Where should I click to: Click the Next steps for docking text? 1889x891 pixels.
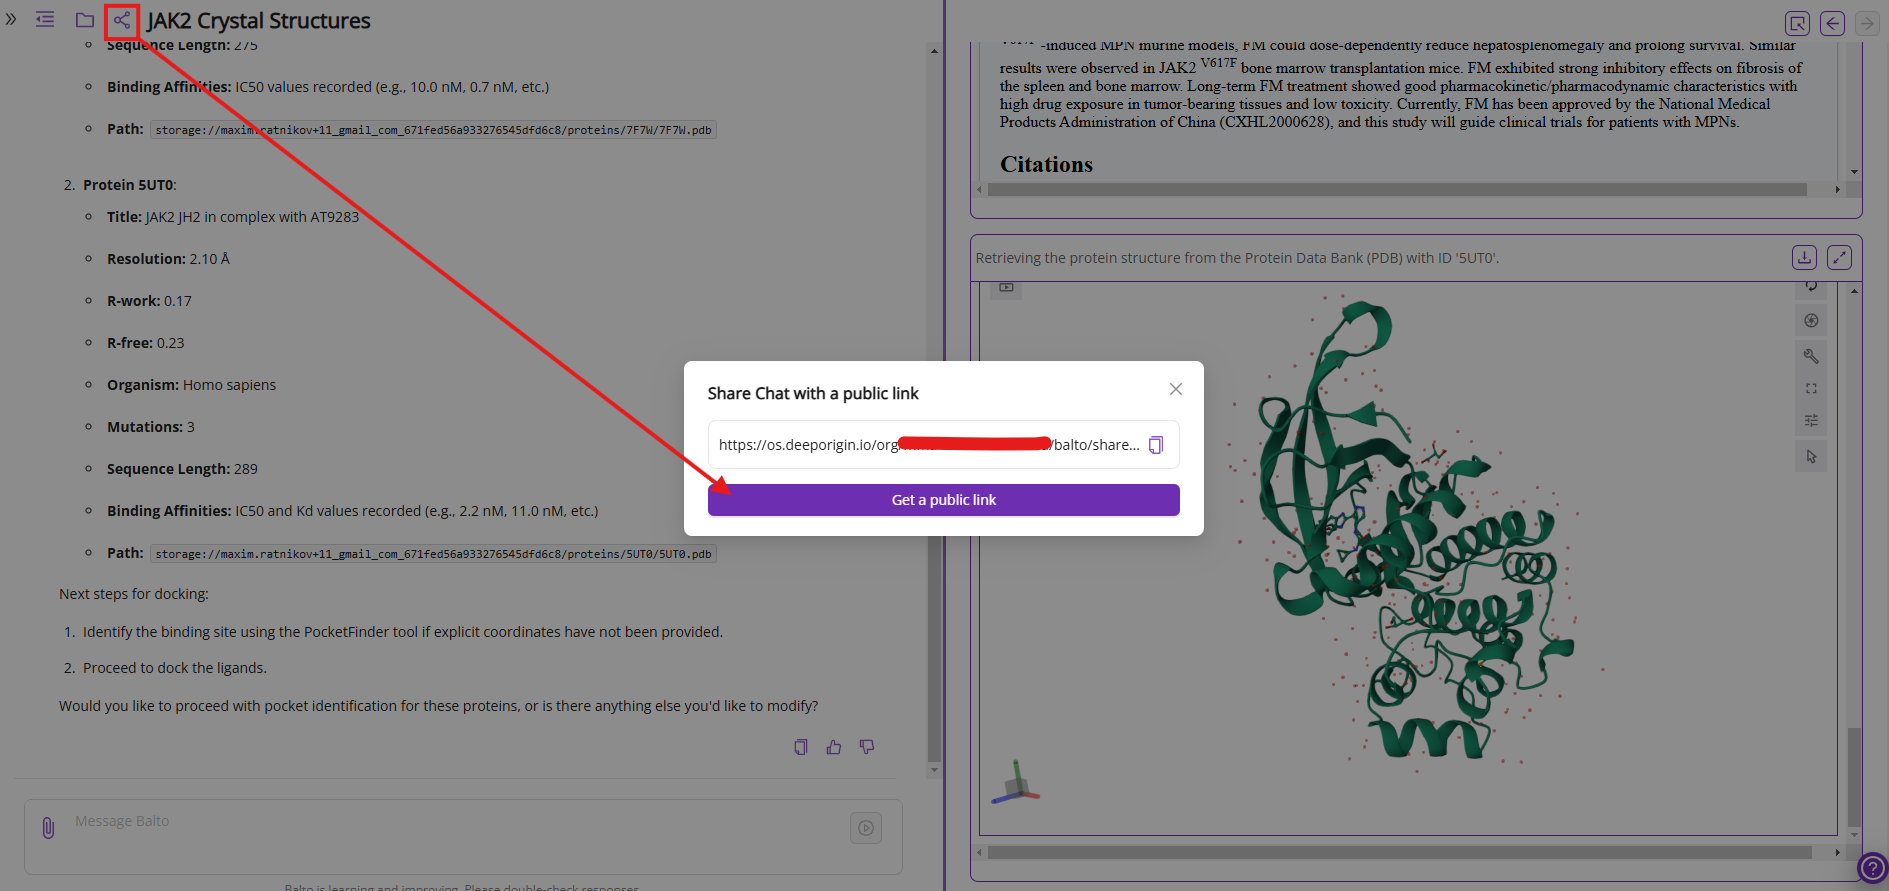[x=134, y=594]
